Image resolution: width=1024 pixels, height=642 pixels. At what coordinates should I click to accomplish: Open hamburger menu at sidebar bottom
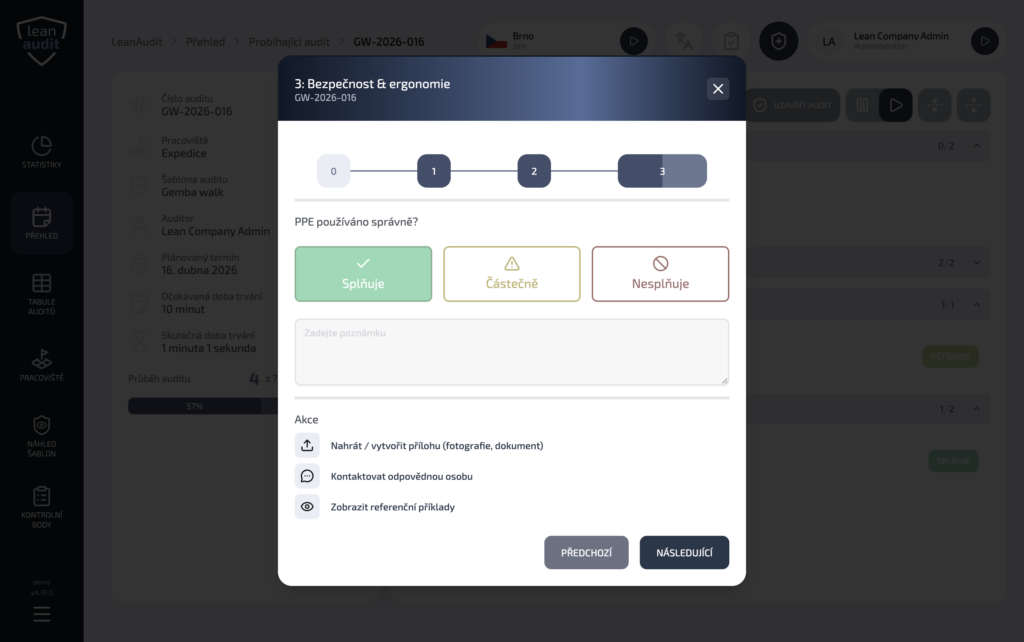pos(42,614)
